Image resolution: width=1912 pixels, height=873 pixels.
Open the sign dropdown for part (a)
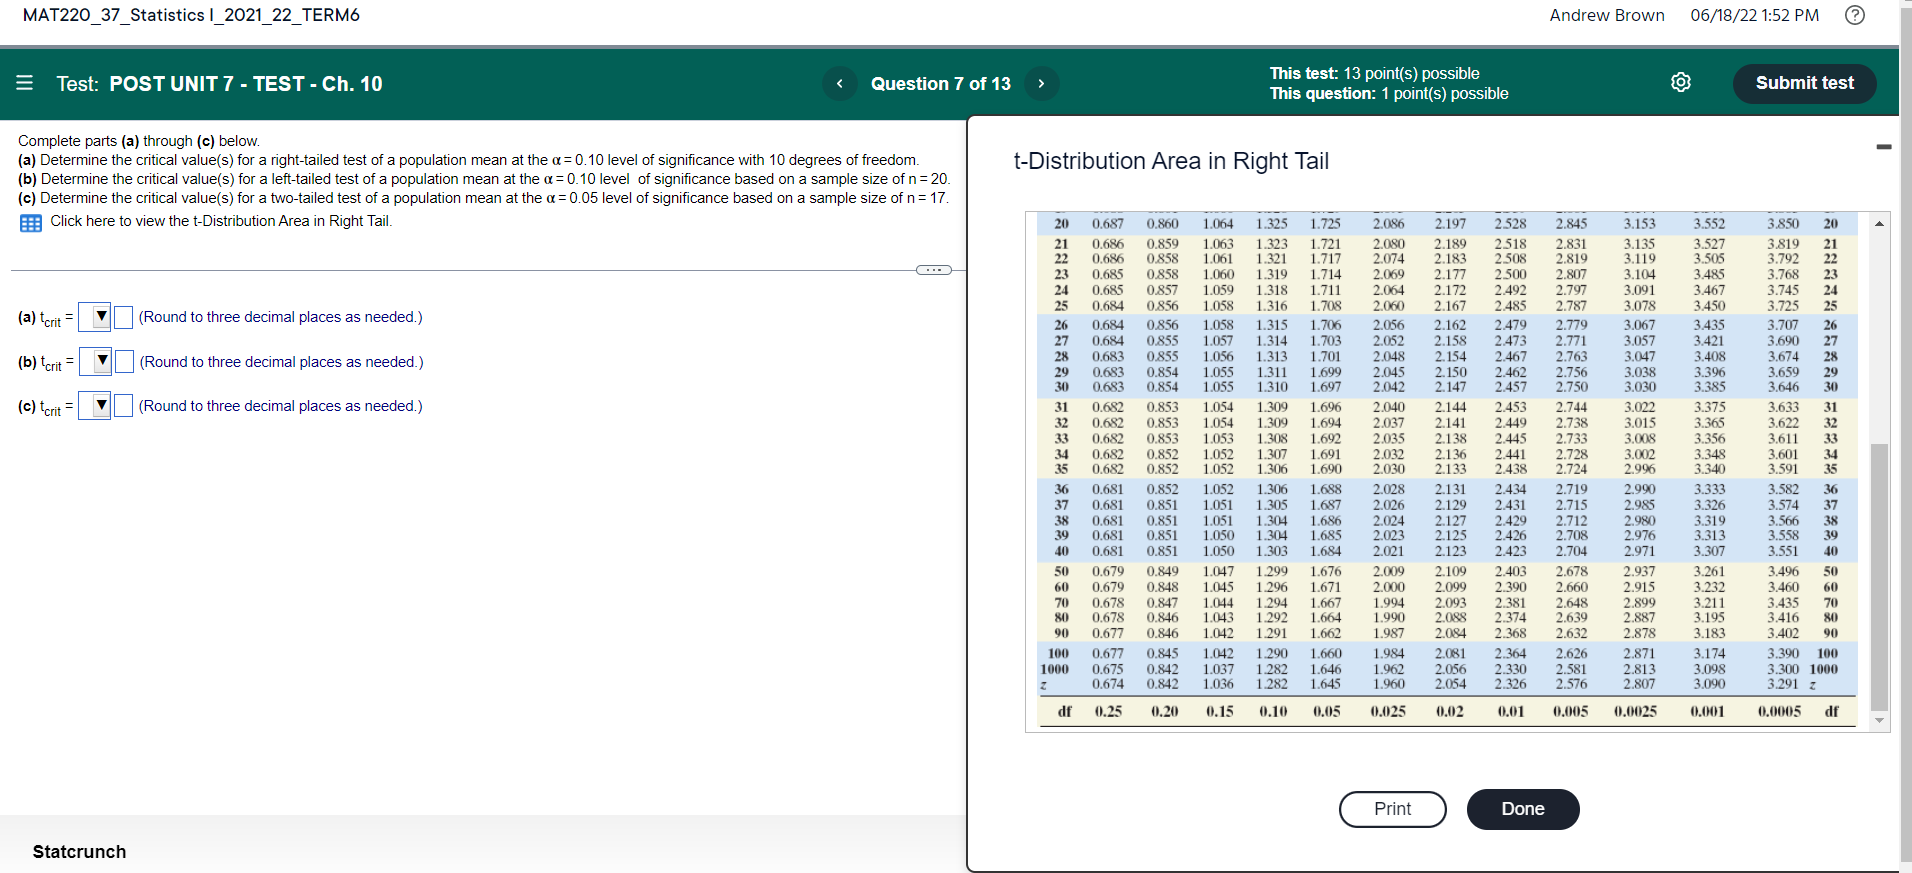(95, 317)
